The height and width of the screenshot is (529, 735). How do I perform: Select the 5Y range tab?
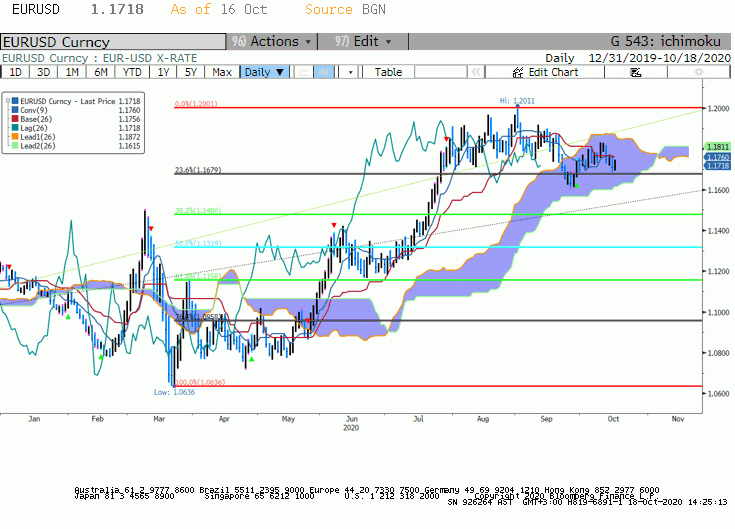191,72
